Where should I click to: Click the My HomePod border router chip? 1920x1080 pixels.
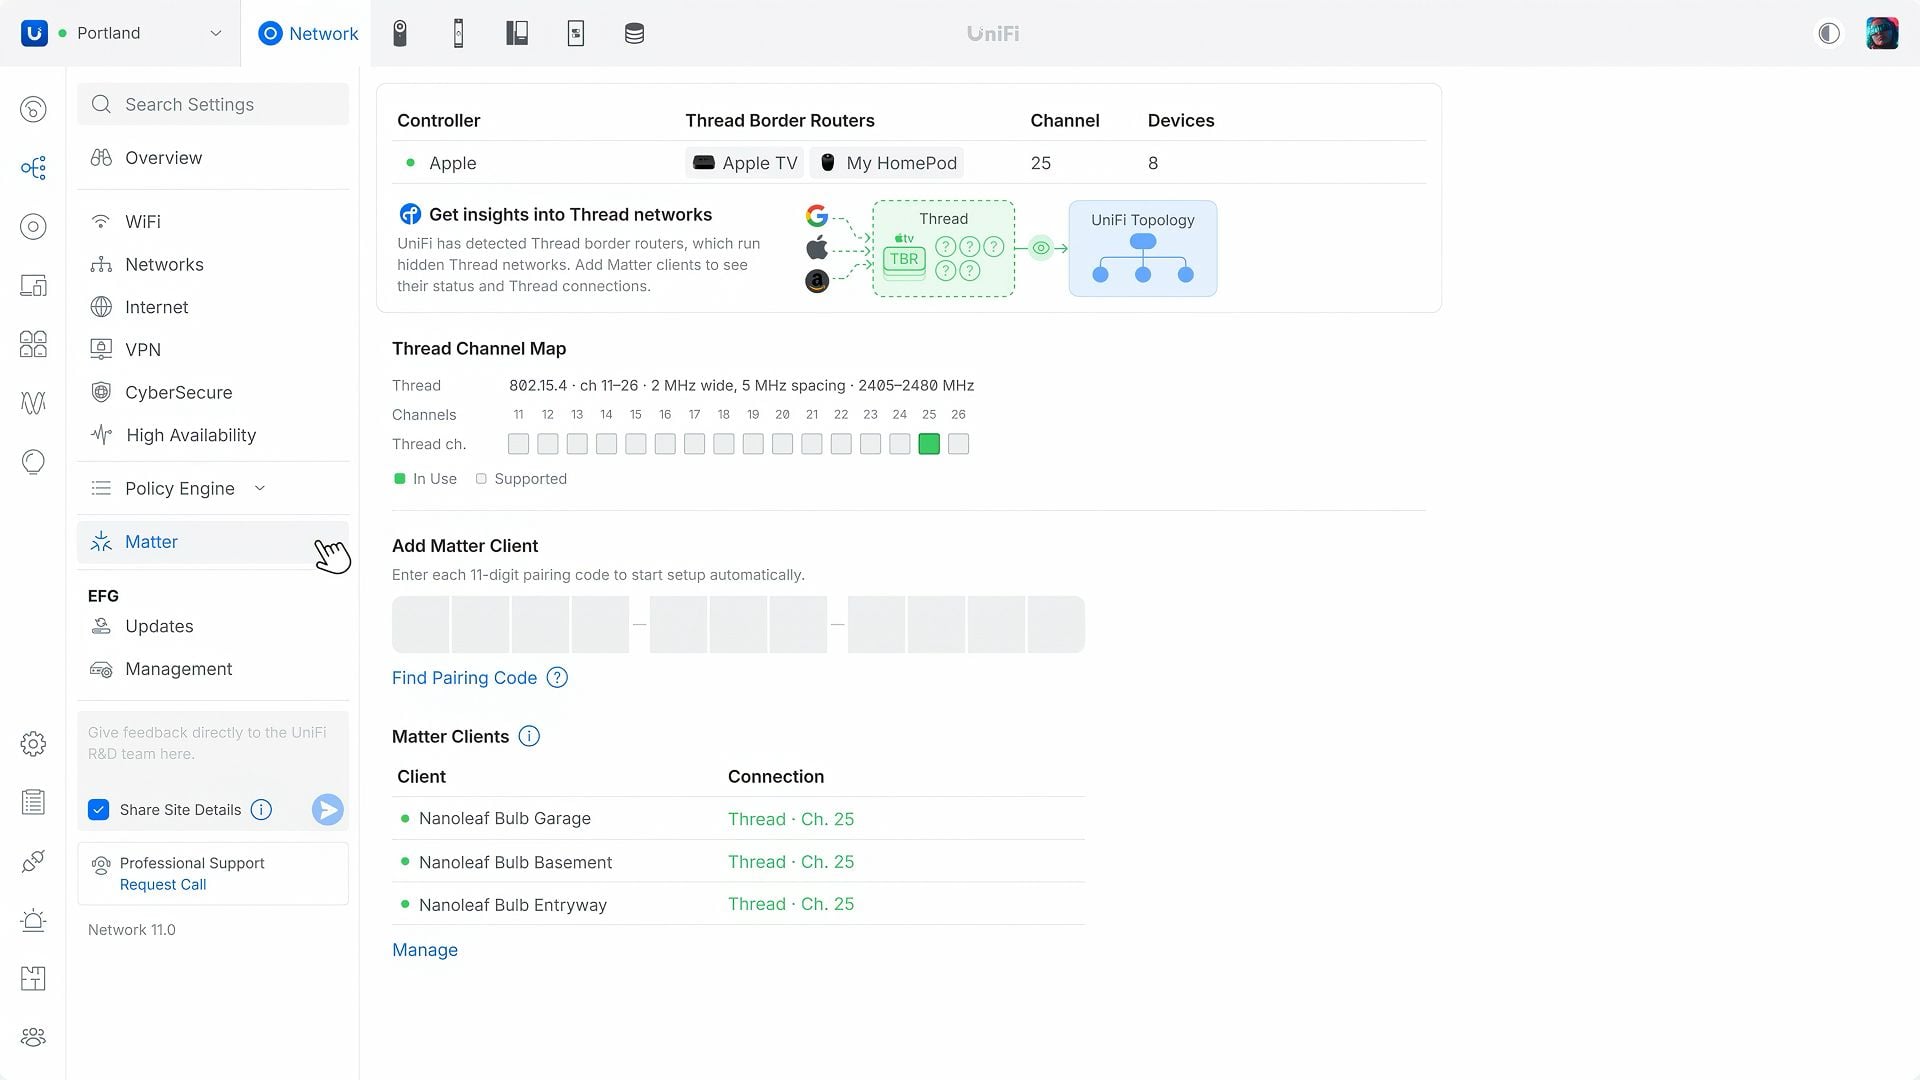tap(887, 163)
